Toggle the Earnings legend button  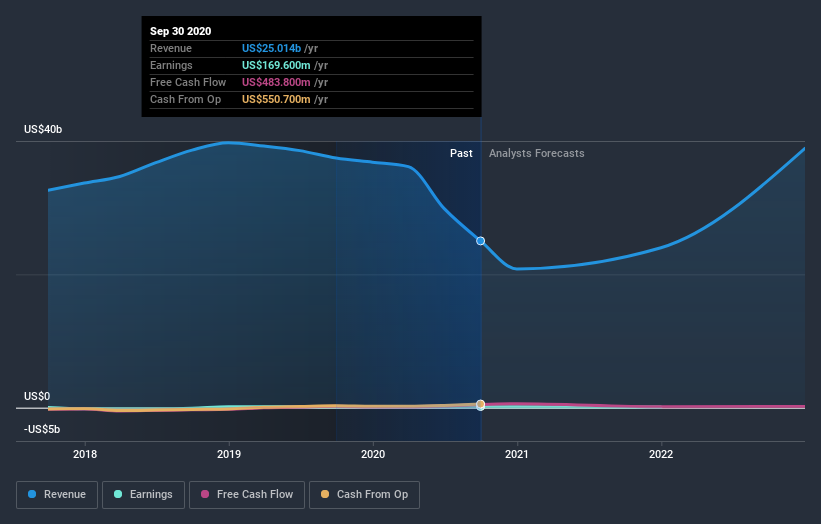pyautogui.click(x=143, y=495)
